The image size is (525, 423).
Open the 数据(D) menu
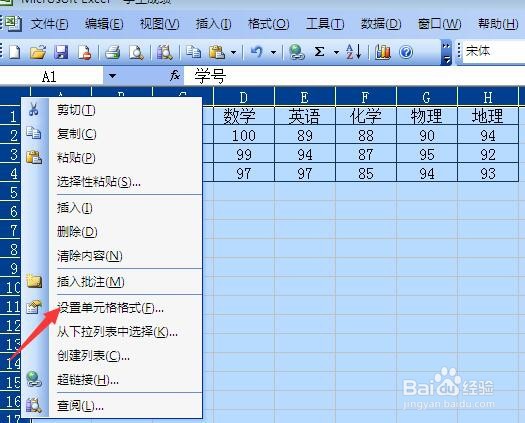[381, 24]
